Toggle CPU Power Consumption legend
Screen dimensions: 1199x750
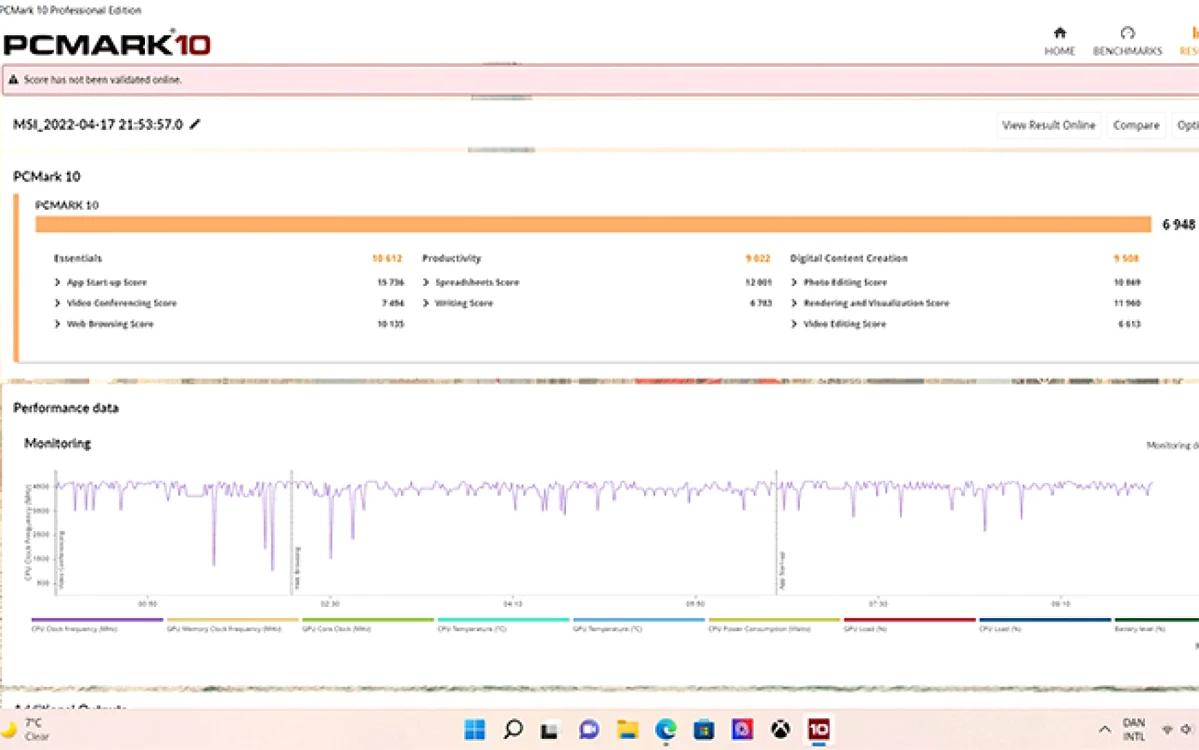[x=774, y=625]
